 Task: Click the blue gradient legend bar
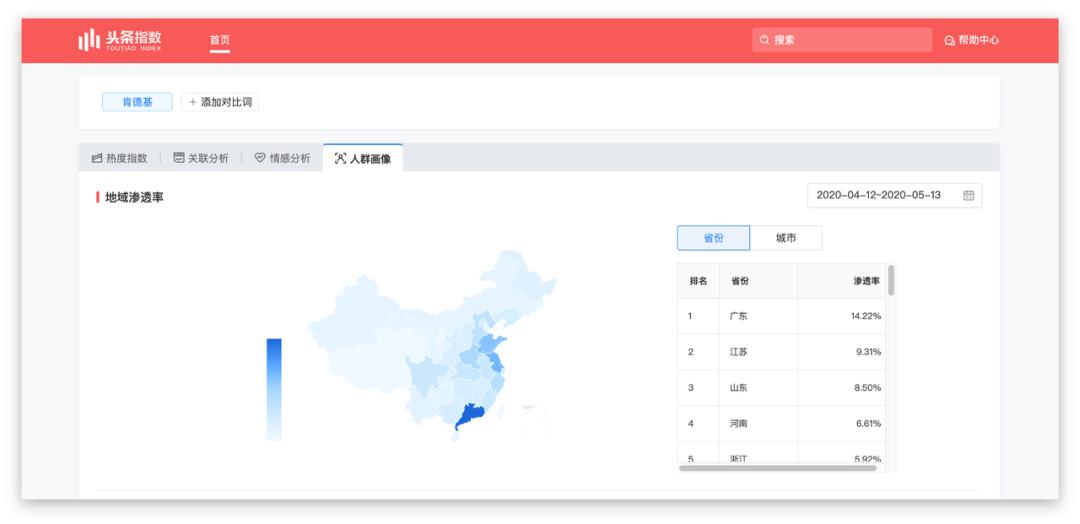274,389
